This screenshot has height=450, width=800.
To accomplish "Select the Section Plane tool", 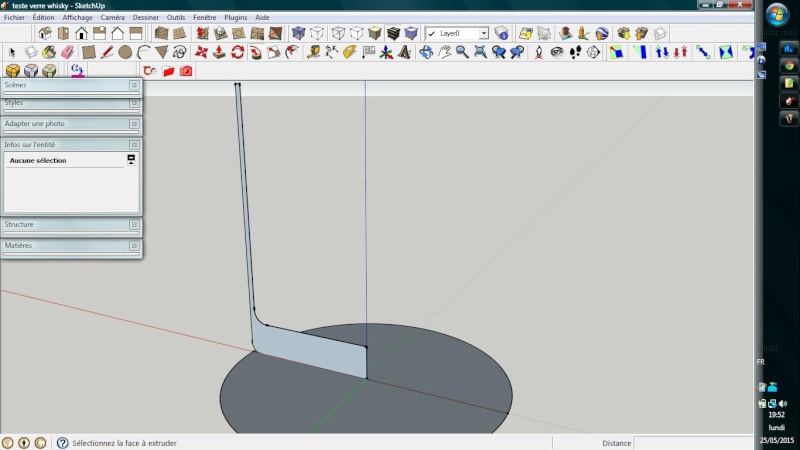I will (x=593, y=52).
